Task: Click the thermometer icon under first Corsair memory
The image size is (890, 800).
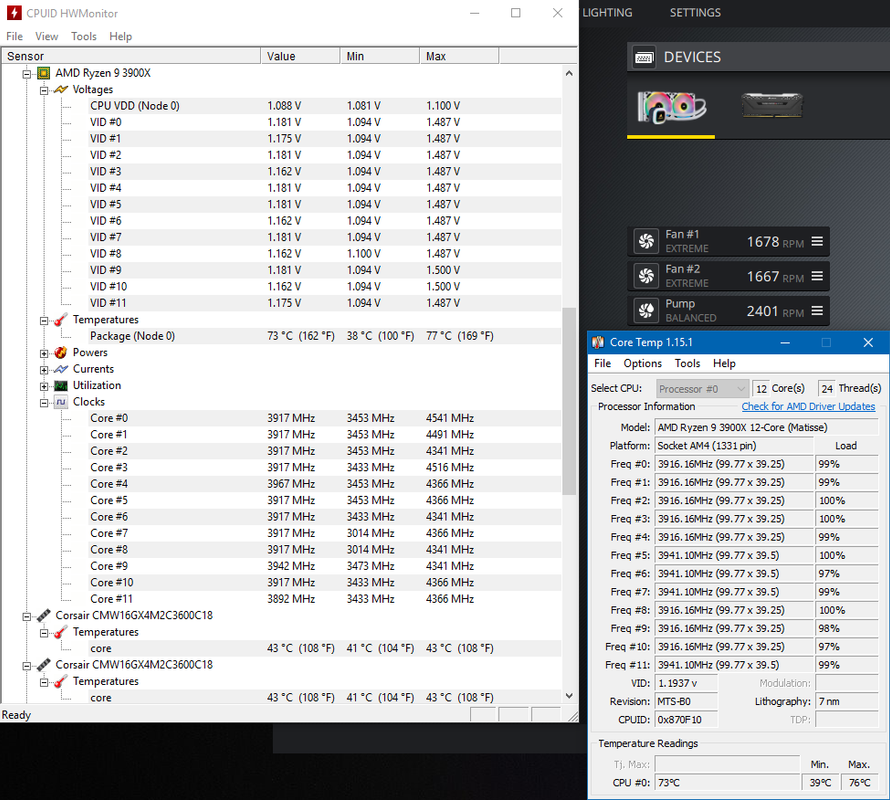Action: [x=61, y=632]
